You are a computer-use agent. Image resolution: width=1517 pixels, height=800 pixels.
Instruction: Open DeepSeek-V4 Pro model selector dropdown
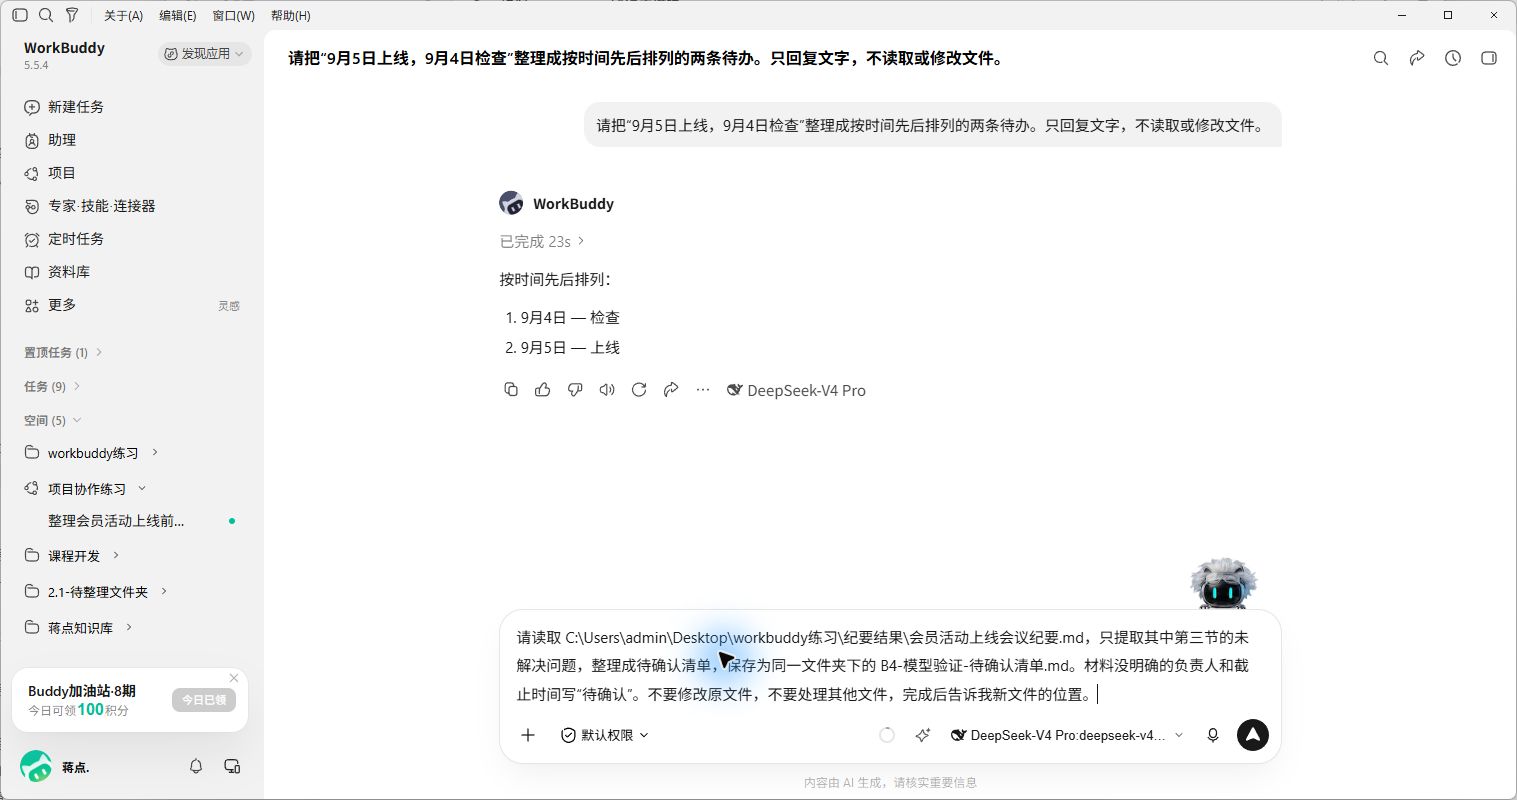click(1066, 735)
